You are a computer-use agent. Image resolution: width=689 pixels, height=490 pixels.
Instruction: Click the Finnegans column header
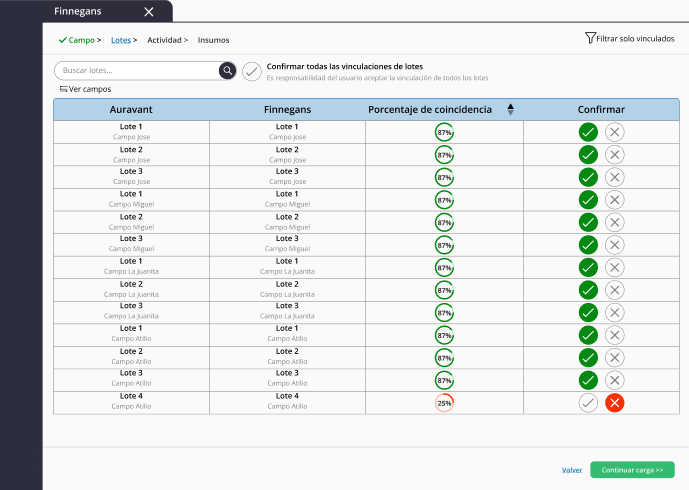click(x=287, y=109)
